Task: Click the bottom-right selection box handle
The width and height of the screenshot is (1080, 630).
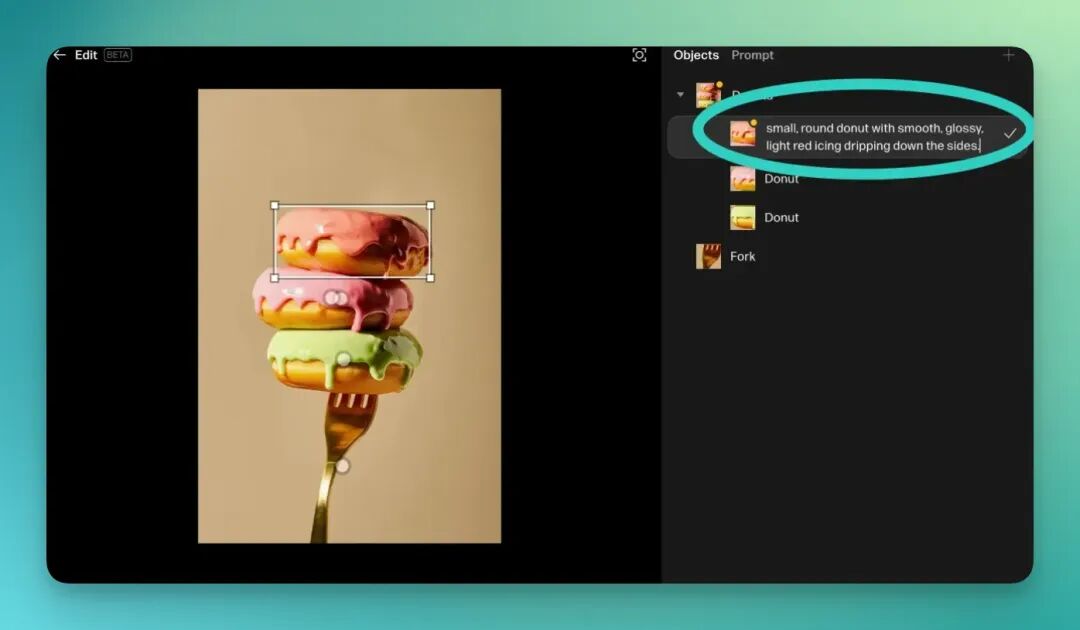Action: [431, 278]
